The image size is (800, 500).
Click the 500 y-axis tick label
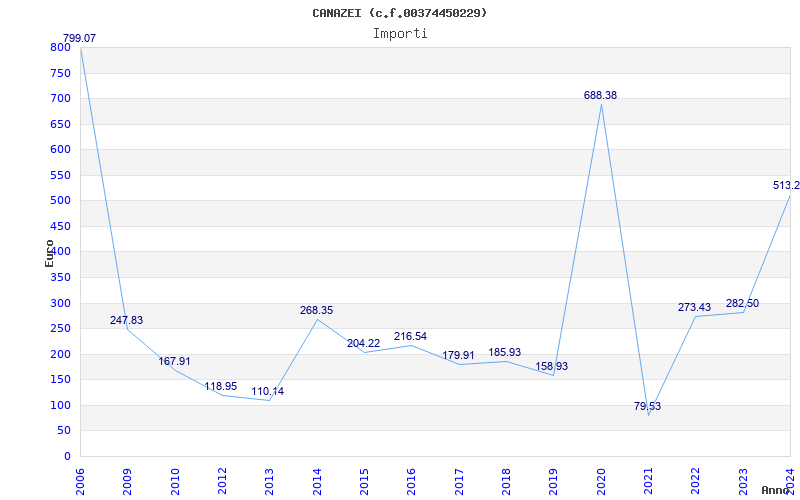[60, 201]
